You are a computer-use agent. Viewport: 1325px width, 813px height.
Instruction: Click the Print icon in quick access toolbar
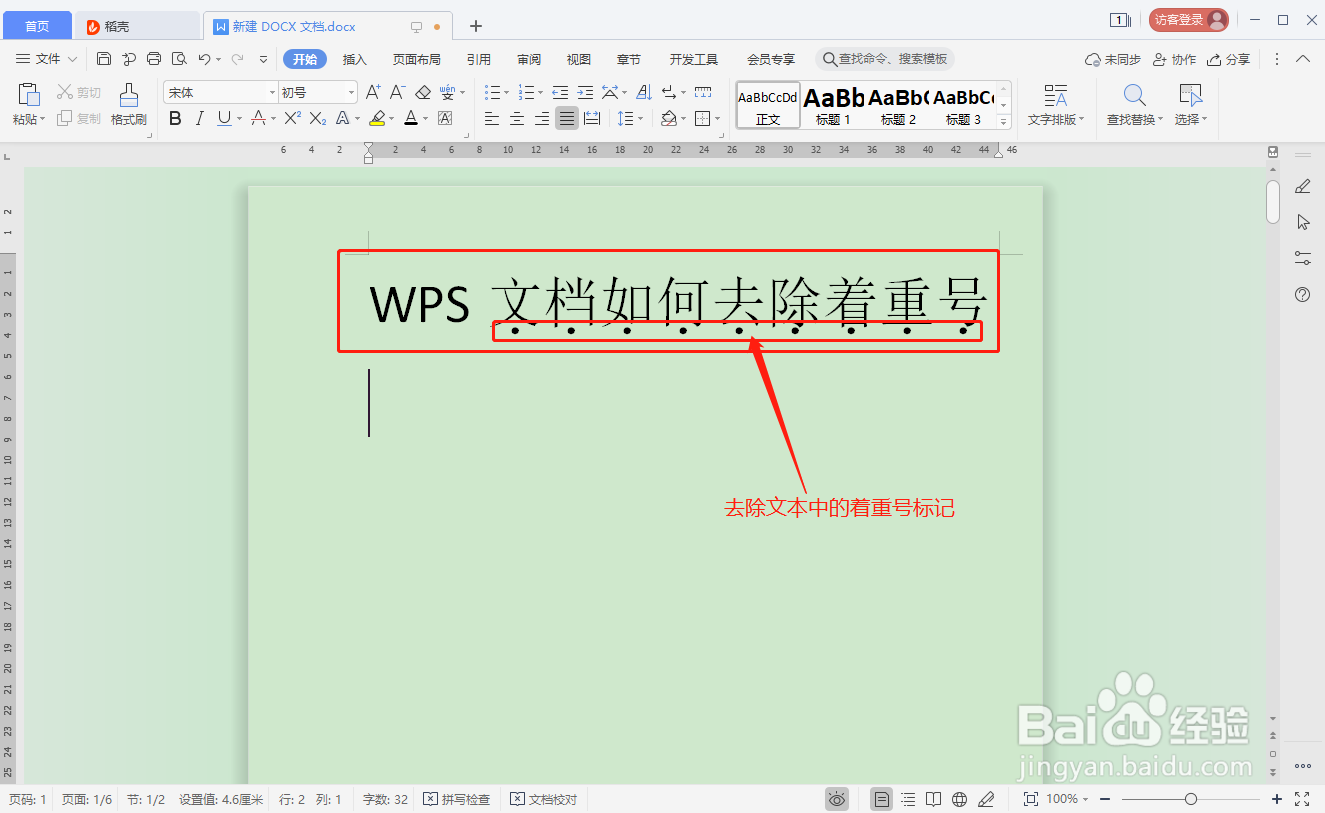pos(154,59)
